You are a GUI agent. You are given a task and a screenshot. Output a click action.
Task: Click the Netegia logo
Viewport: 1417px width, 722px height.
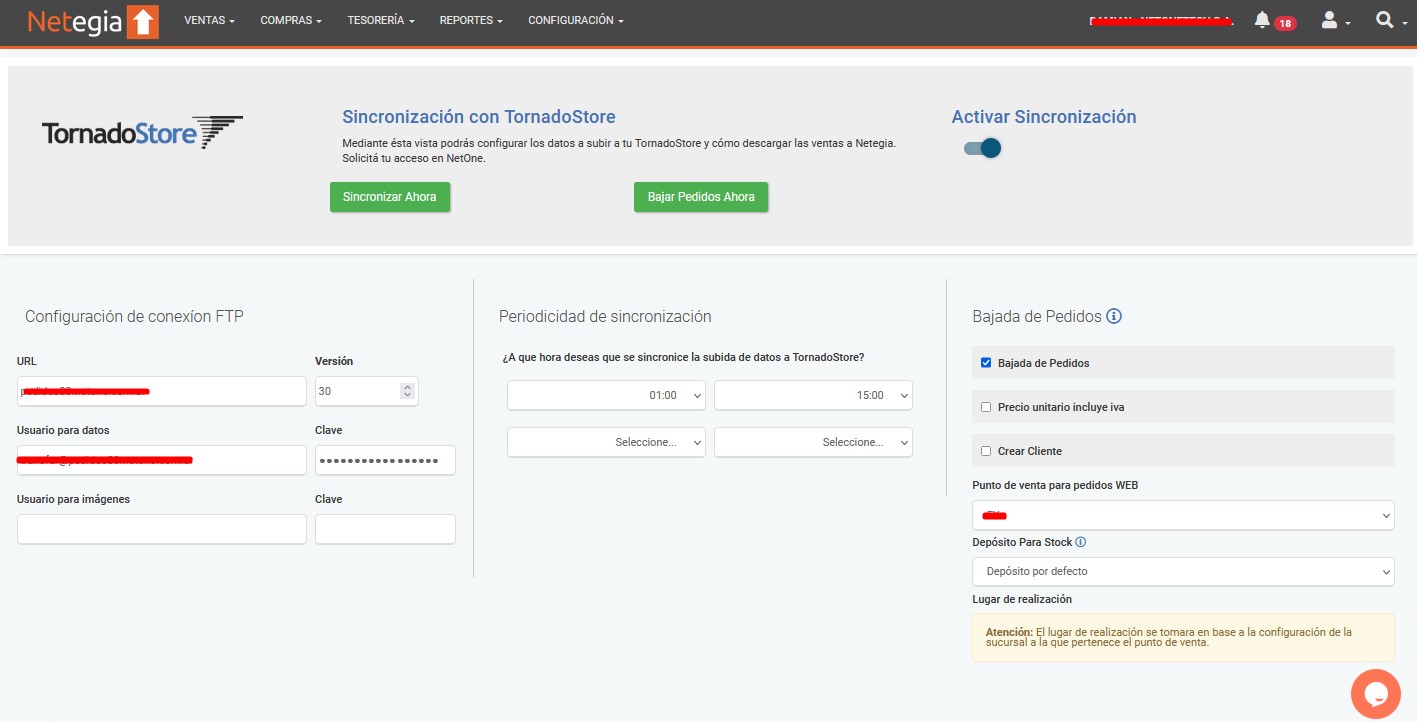coord(93,21)
